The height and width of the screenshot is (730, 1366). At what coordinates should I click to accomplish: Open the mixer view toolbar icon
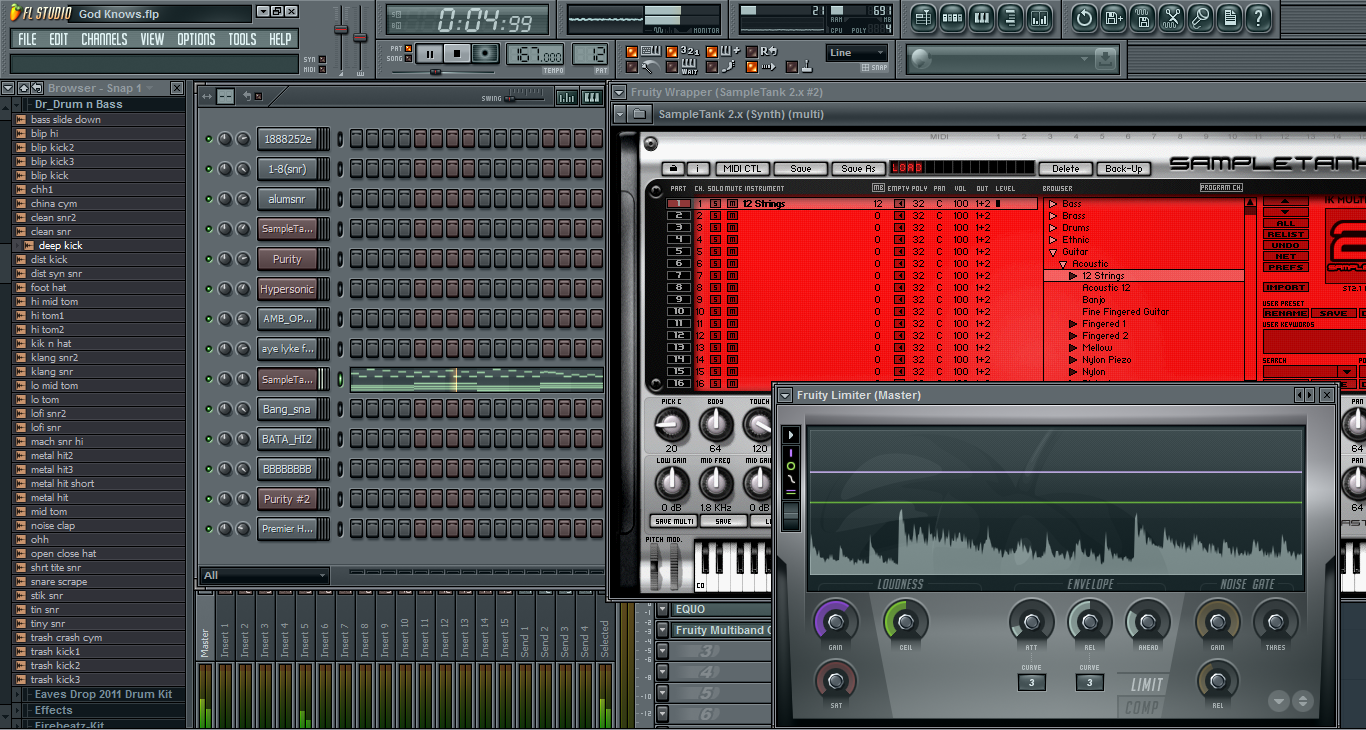coord(1039,17)
